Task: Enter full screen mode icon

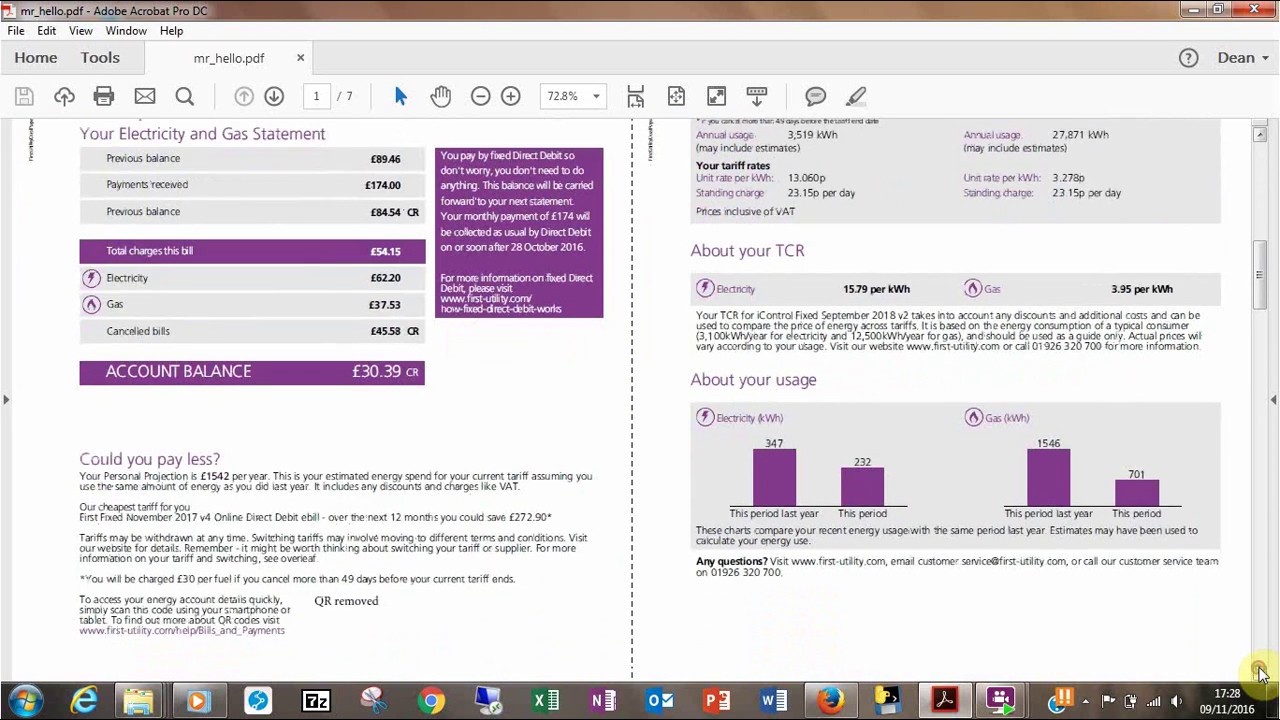Action: [x=716, y=96]
